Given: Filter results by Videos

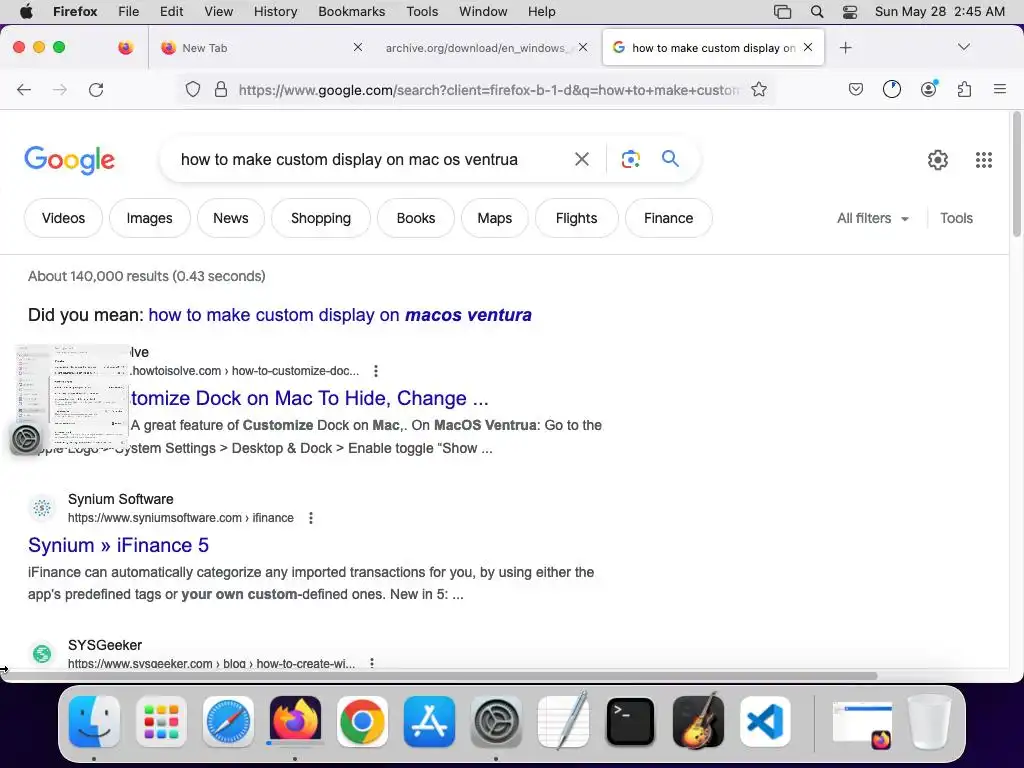Looking at the screenshot, I should click(x=63, y=218).
